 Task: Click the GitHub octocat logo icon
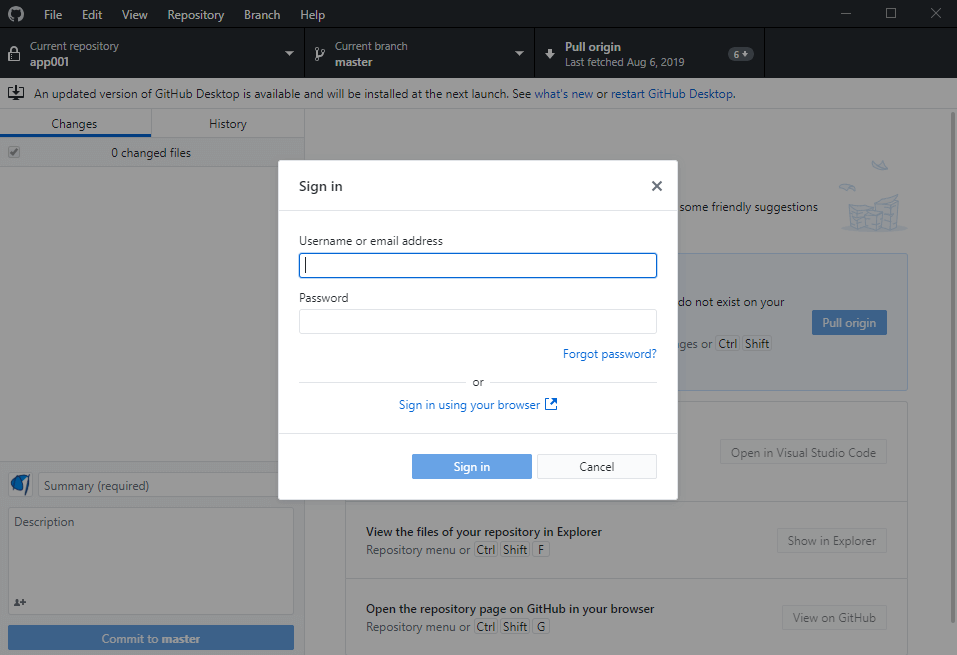[16, 13]
